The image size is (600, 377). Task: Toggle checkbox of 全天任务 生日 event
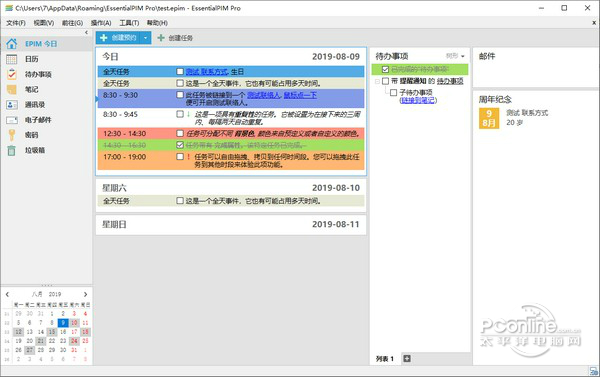click(180, 71)
